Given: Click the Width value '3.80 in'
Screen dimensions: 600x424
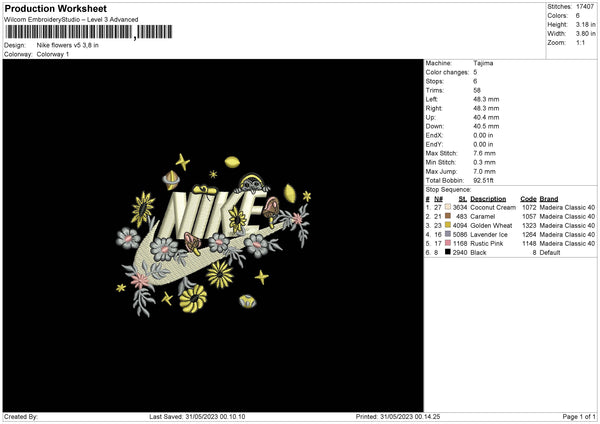Looking at the screenshot, I should point(585,34).
